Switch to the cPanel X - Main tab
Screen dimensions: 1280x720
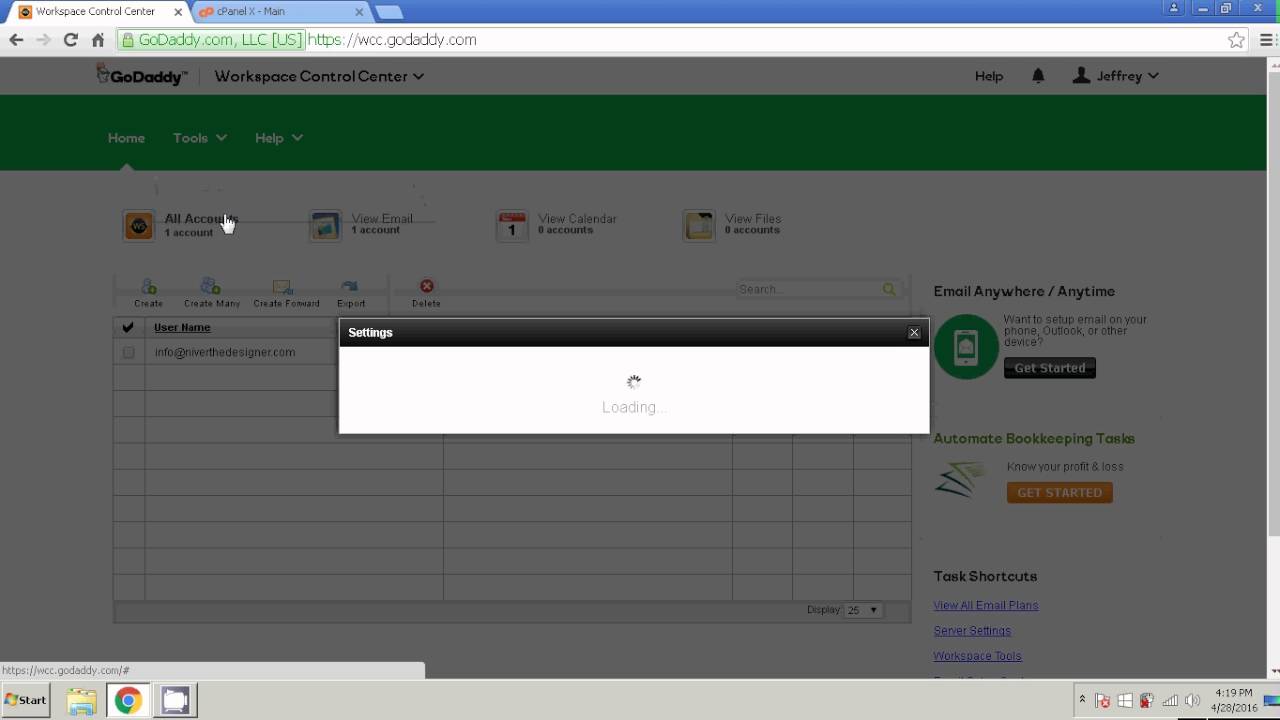click(x=282, y=12)
